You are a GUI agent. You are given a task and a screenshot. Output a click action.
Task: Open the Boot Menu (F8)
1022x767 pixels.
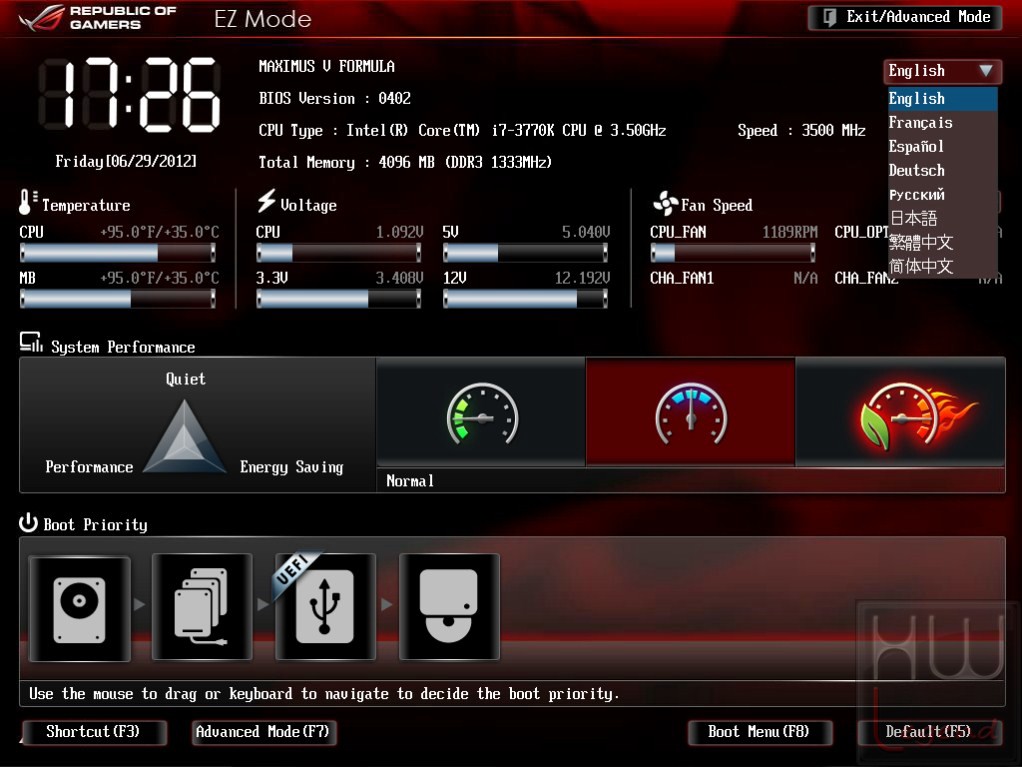pyautogui.click(x=759, y=732)
